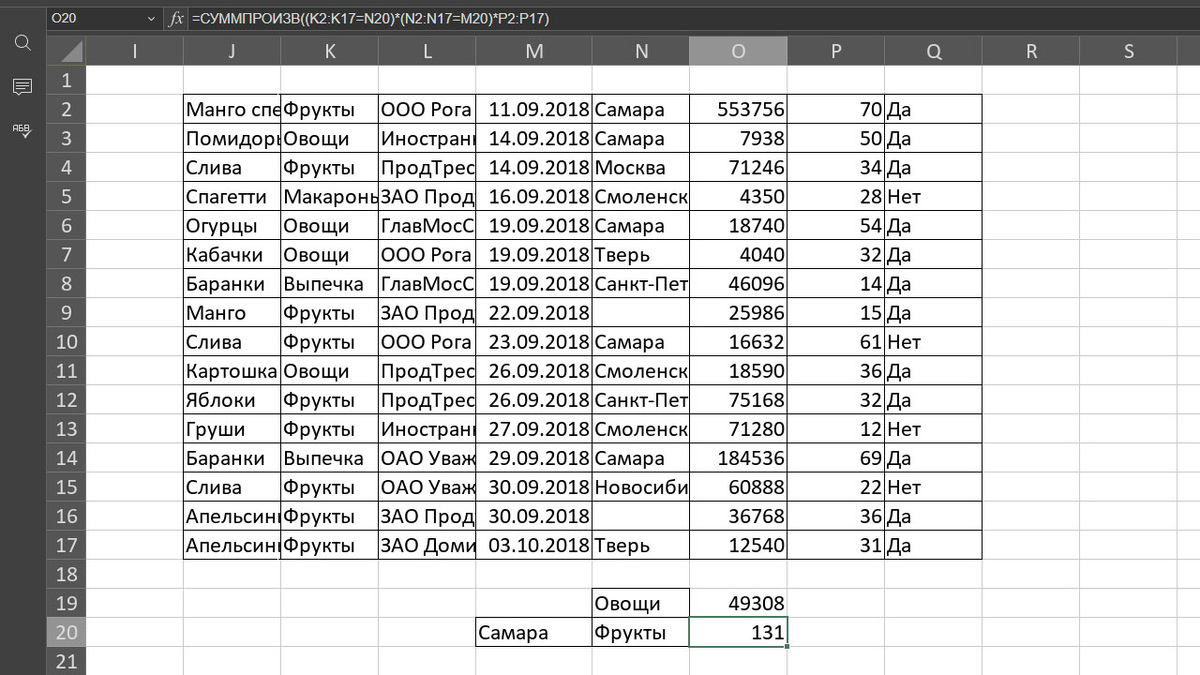
Task: Click value "69" in column P
Action: [x=836, y=458]
